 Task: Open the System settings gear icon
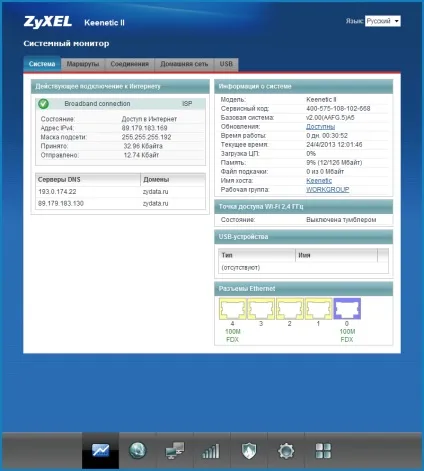coord(286,451)
